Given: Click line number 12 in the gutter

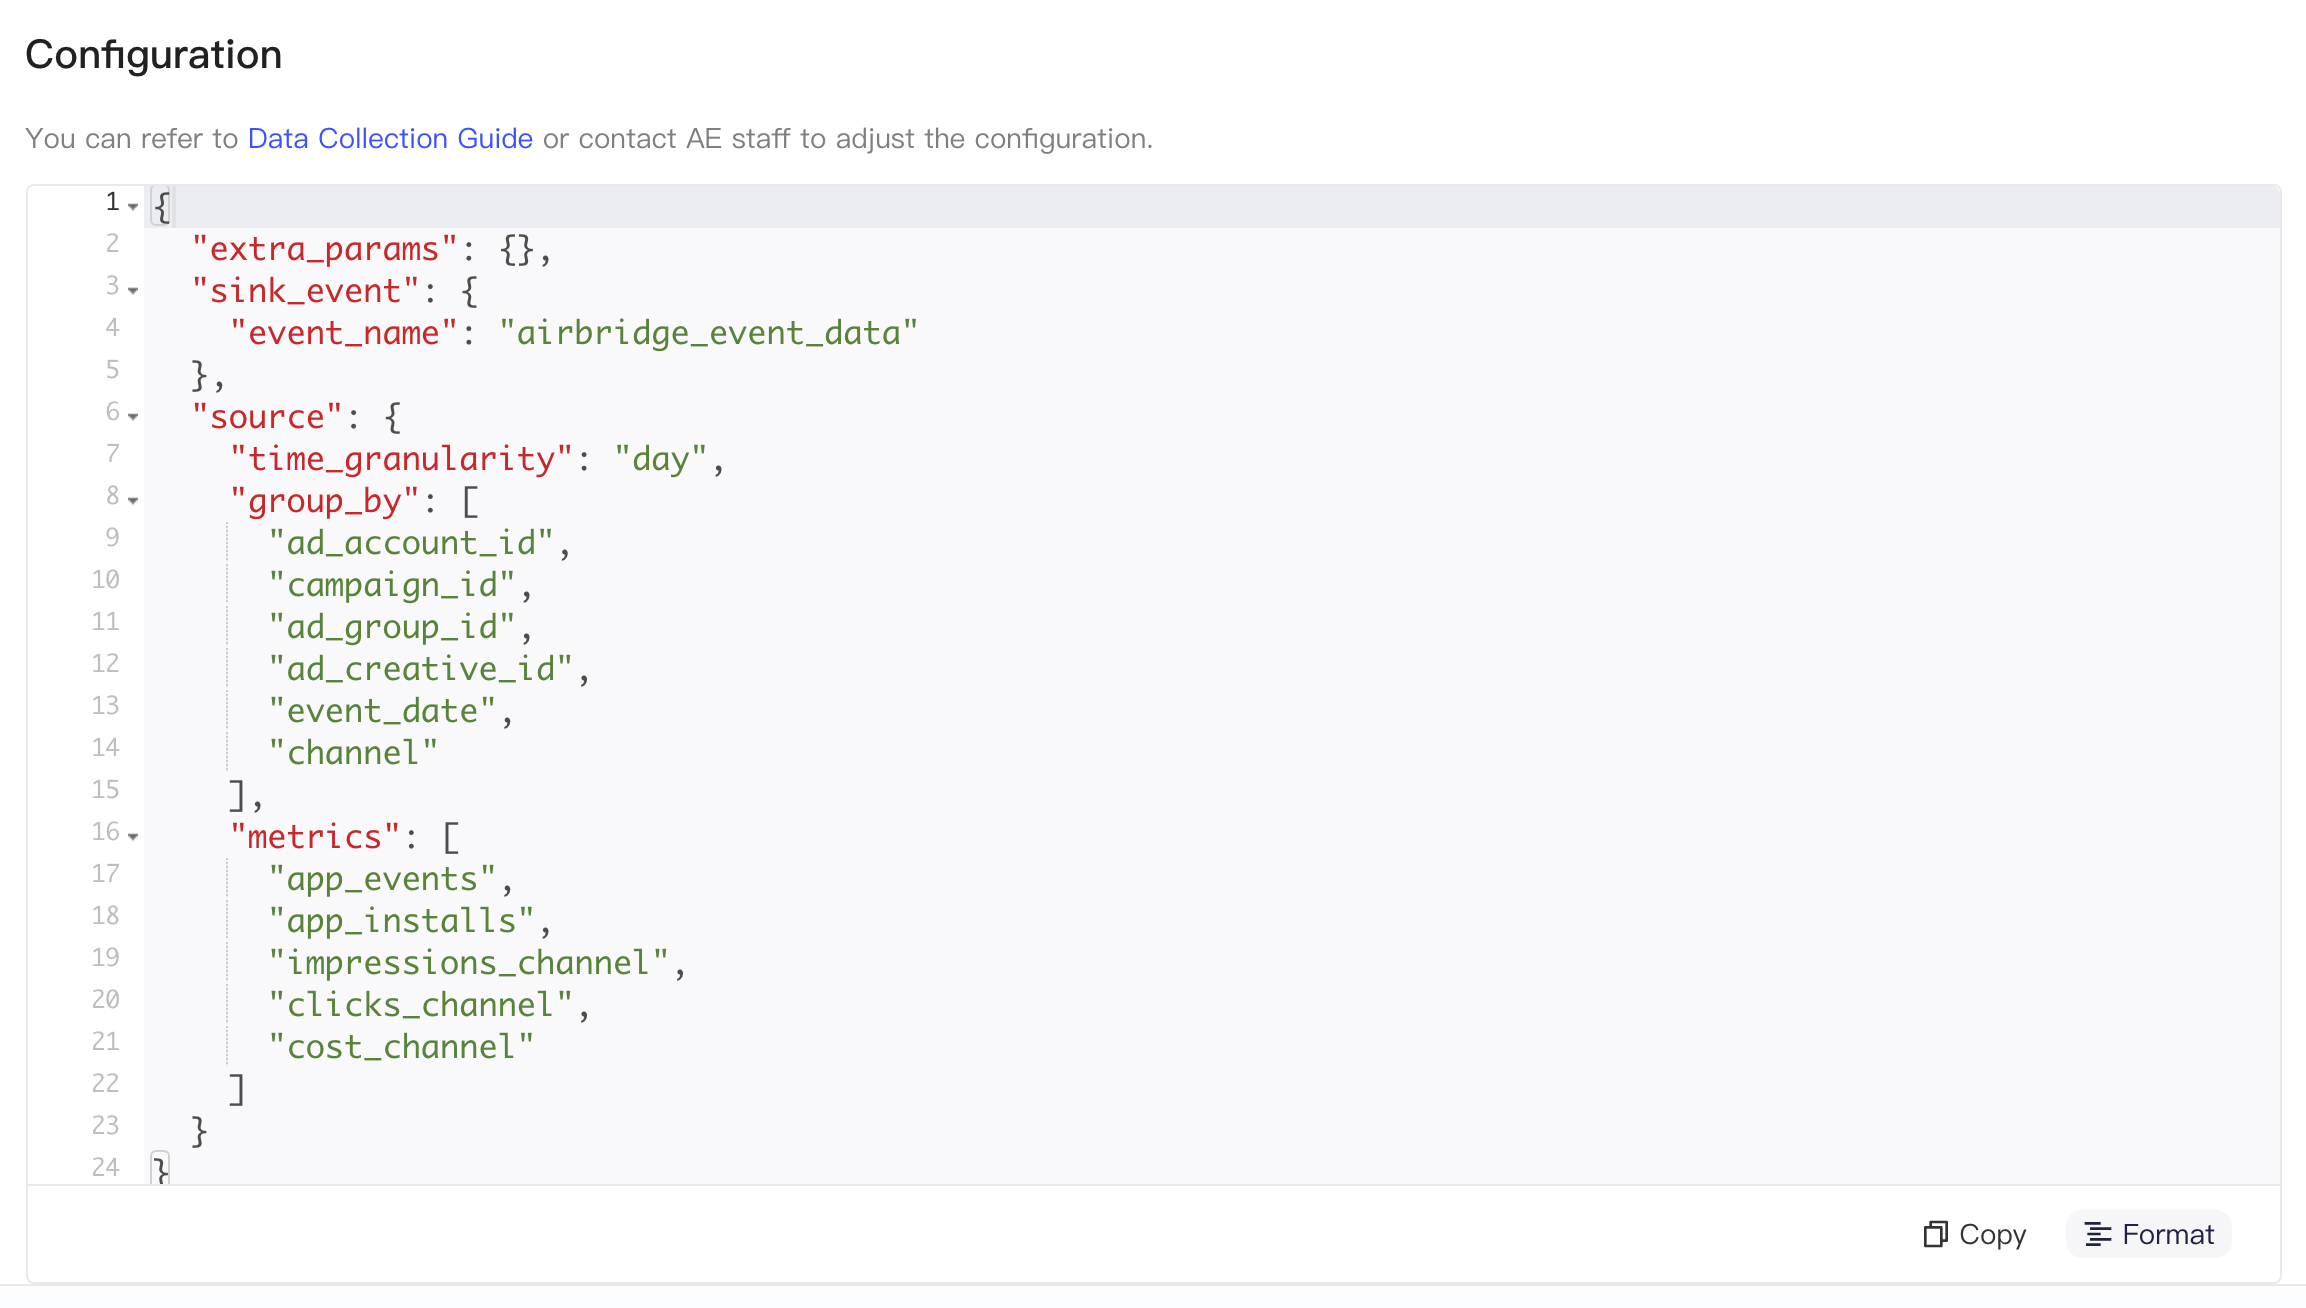Looking at the screenshot, I should pos(105,663).
